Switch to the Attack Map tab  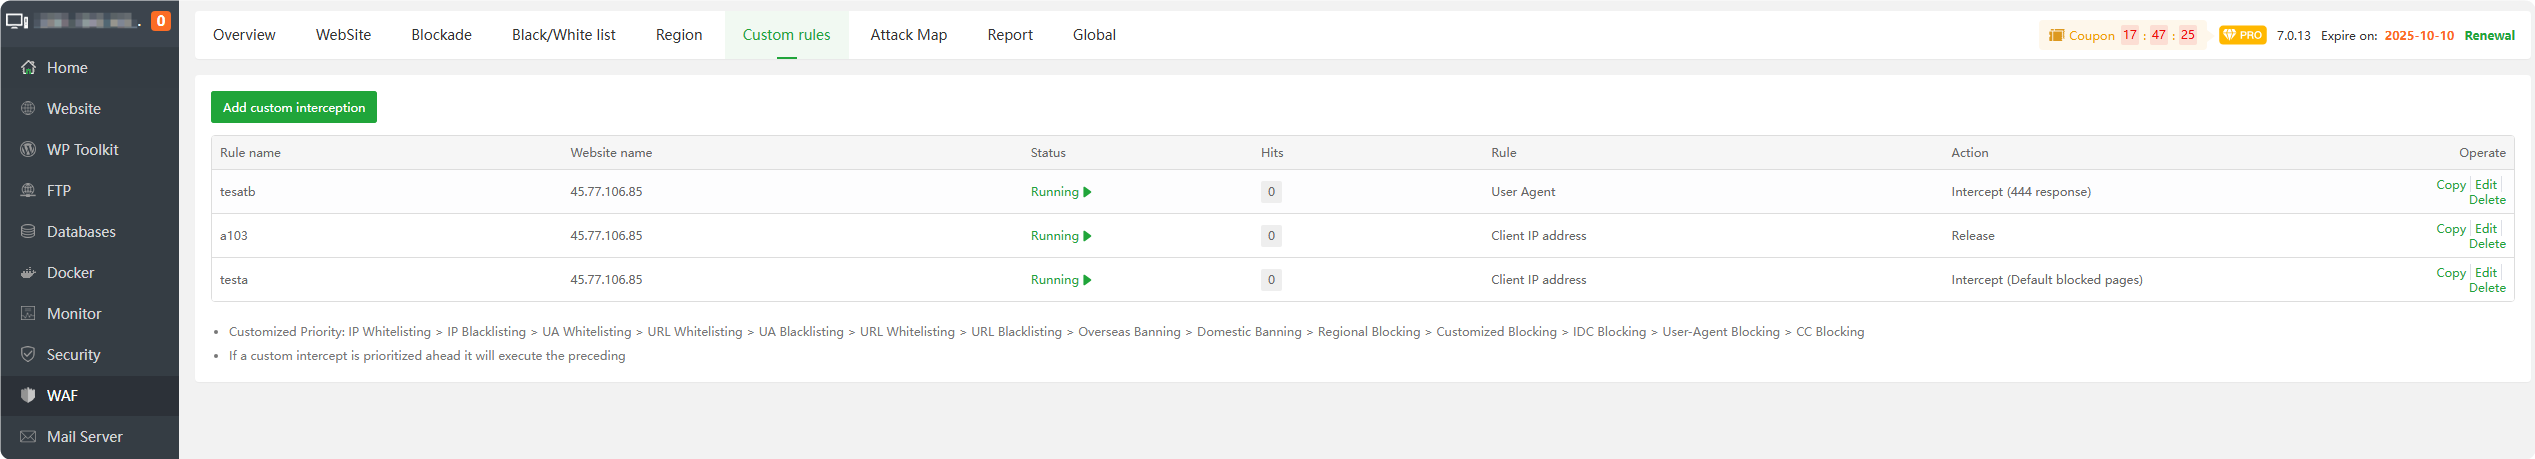pyautogui.click(x=908, y=35)
